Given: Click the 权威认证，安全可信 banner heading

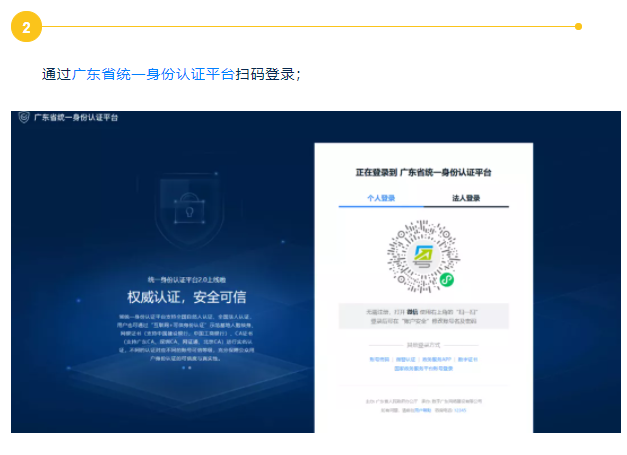Looking at the screenshot, I should (x=186, y=298).
